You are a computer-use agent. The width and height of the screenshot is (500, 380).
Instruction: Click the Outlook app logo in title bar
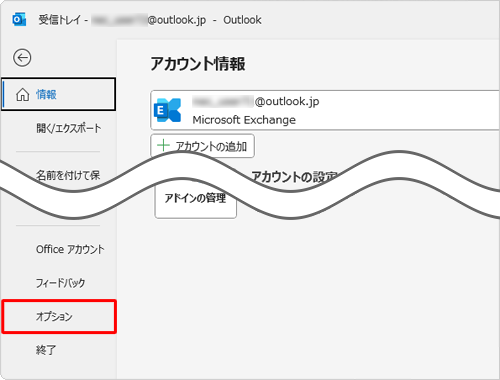pos(19,20)
